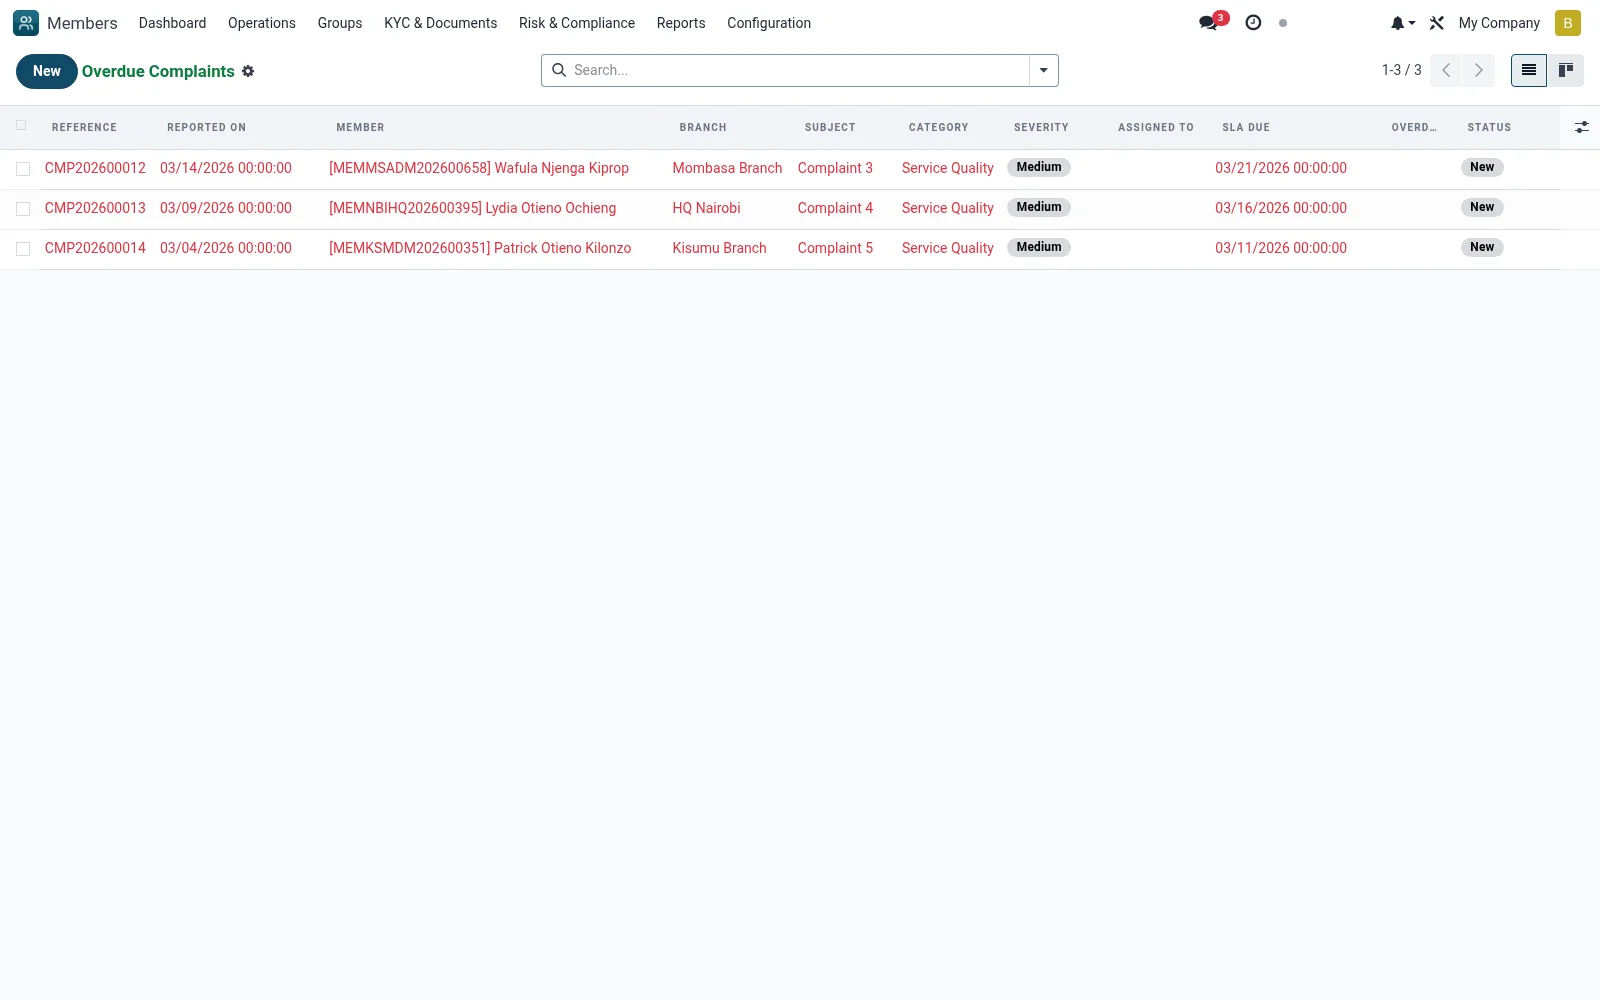Open the Members app home icon
The image size is (1600, 1000).
[26, 23]
